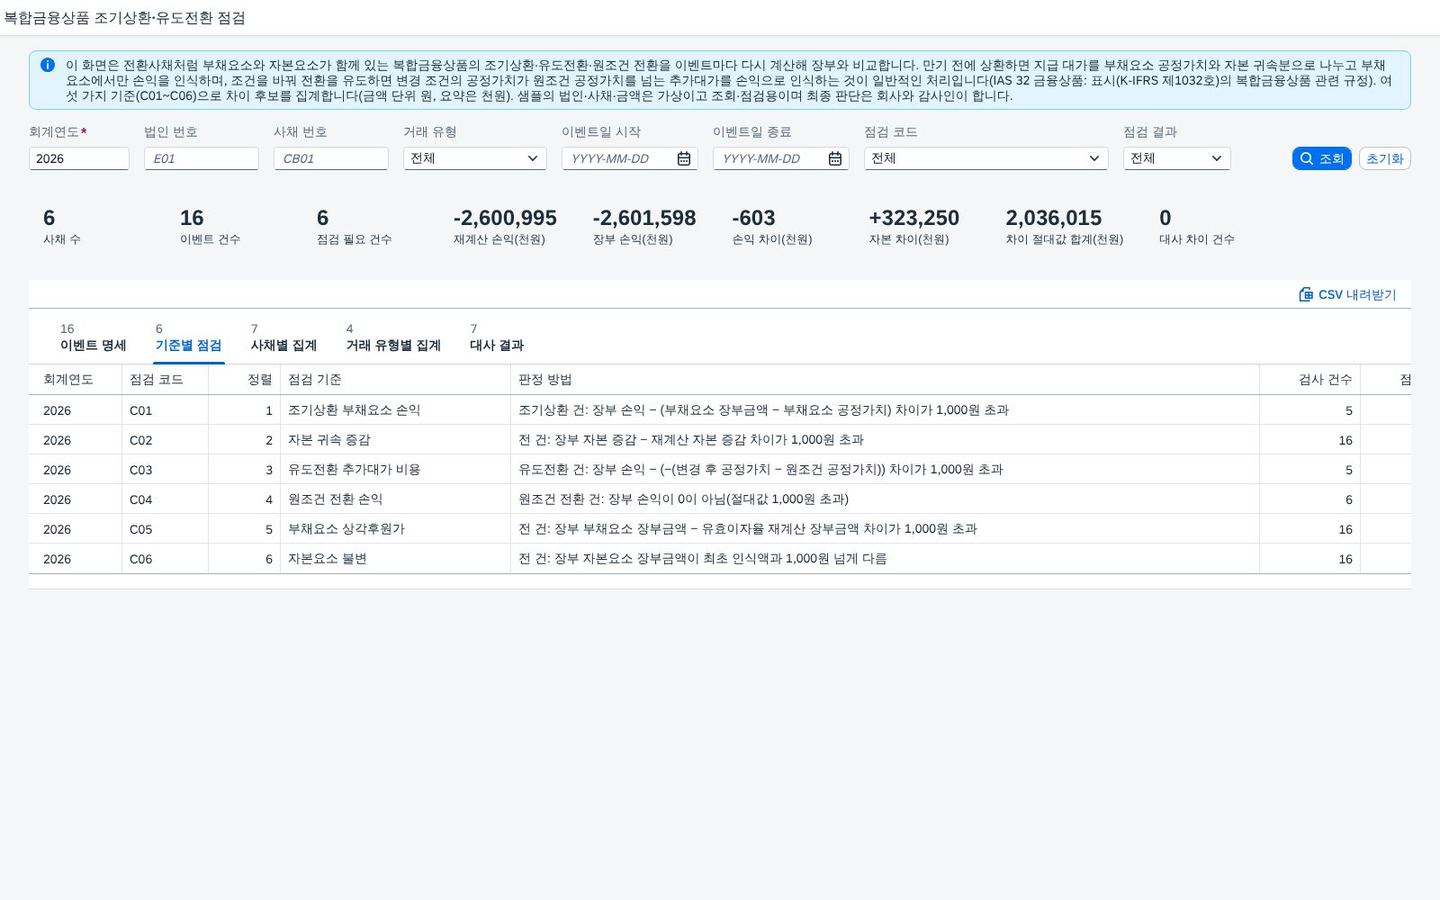Open the 대사 결과 tab
Screen dimensions: 1440x900
tap(497, 338)
